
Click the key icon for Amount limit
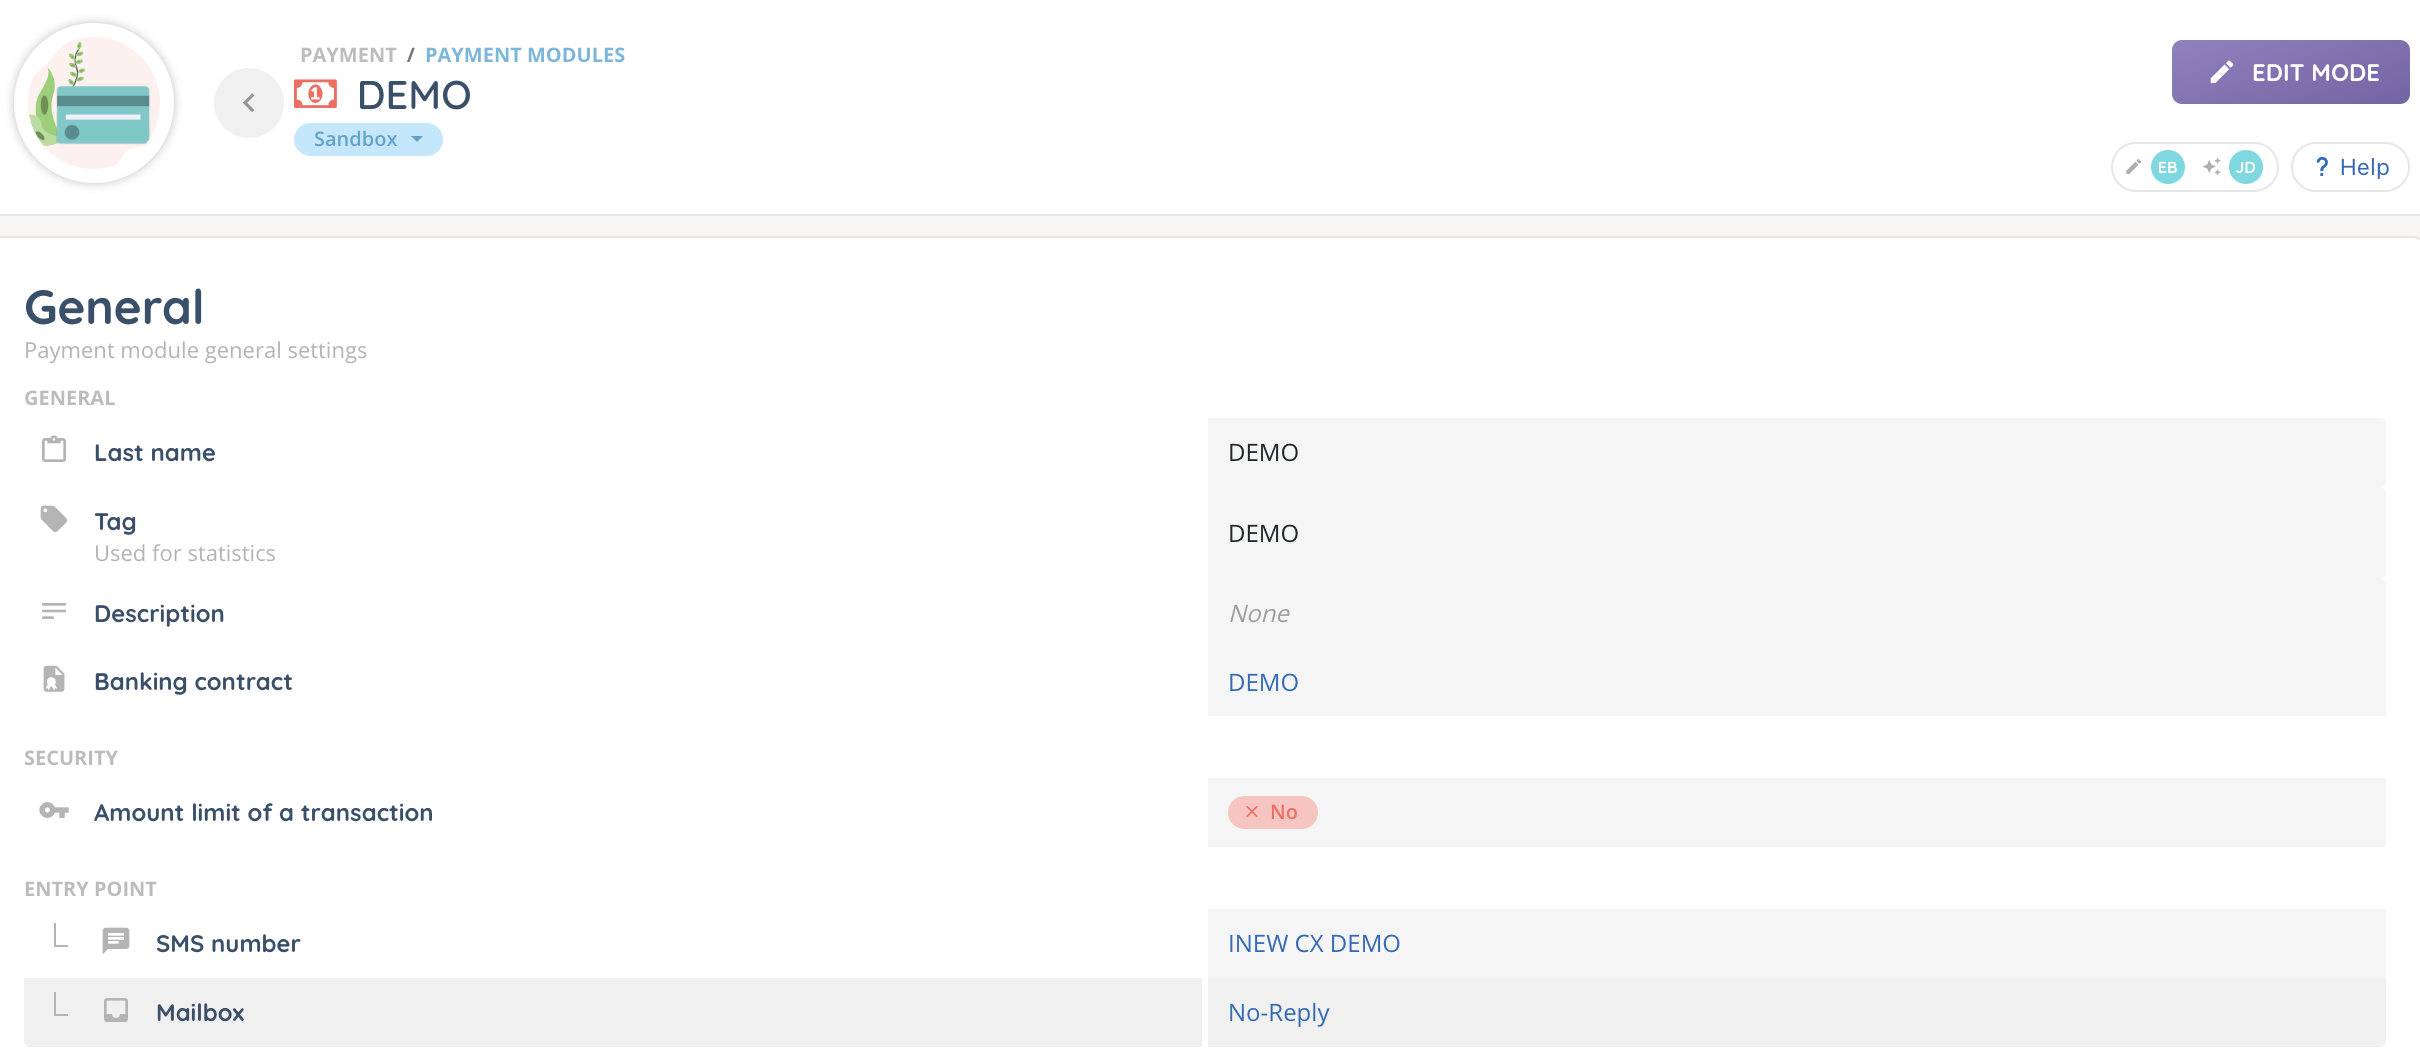54,811
